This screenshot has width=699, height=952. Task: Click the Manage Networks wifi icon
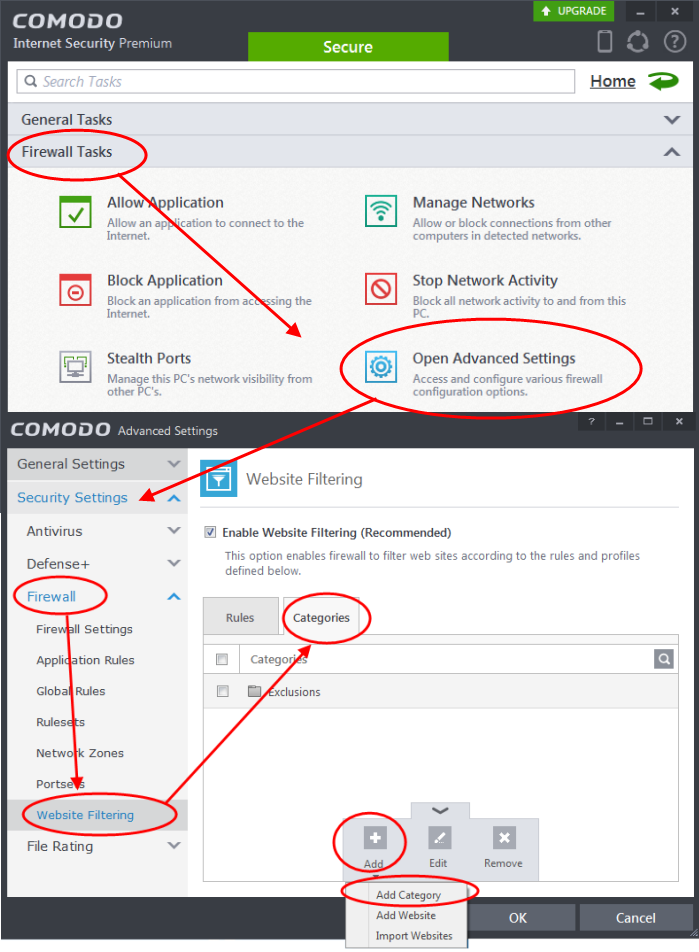click(381, 212)
